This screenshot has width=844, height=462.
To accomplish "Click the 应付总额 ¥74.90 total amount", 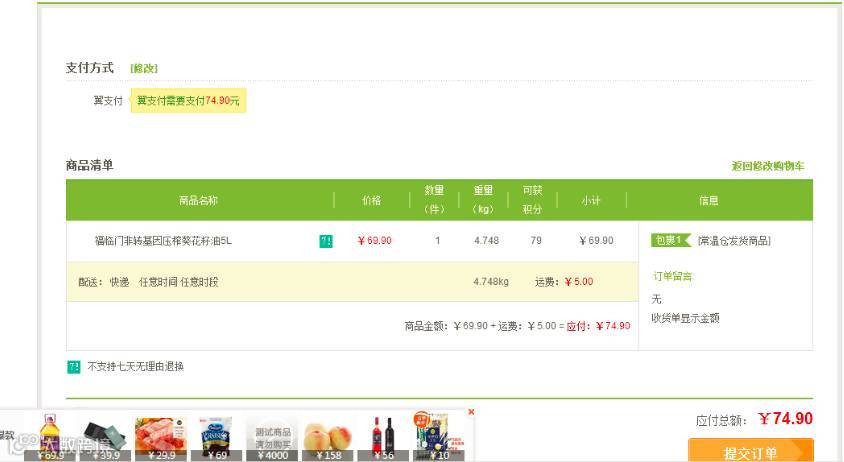I will (x=754, y=419).
